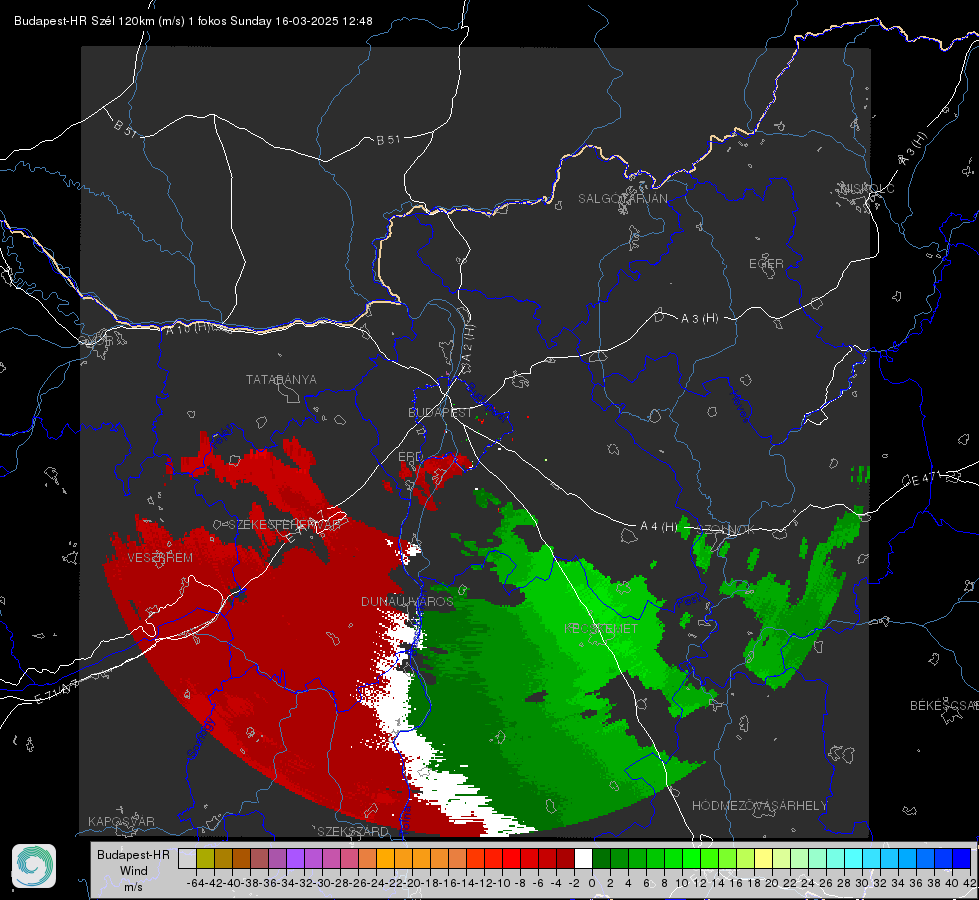The height and width of the screenshot is (900, 979).
Task: Select the white swatch between -2 and 0
Action: pos(583,859)
